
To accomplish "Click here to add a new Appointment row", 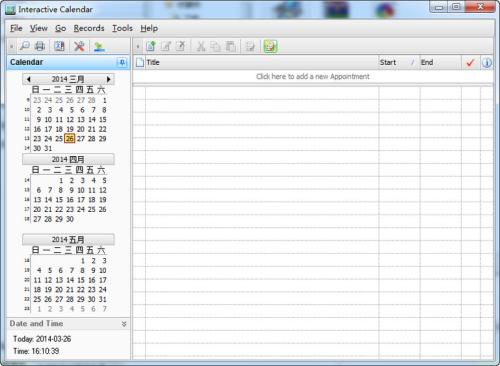I will click(x=313, y=77).
